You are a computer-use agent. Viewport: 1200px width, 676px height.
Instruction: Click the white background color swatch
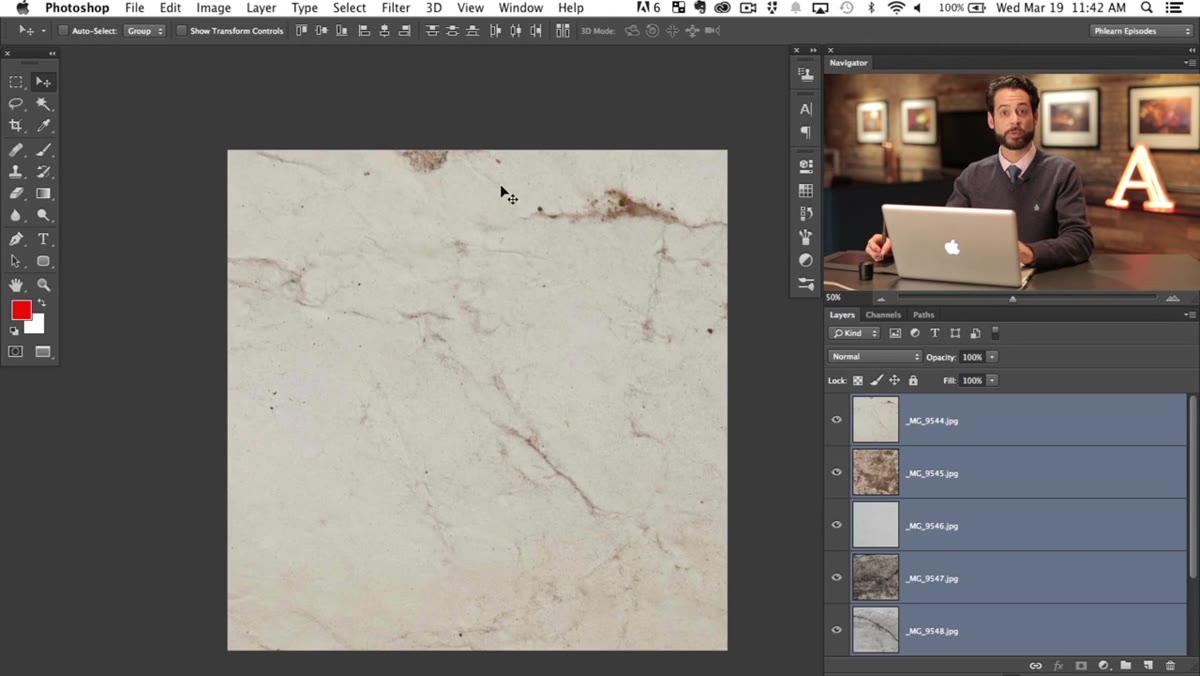pyautogui.click(x=37, y=326)
